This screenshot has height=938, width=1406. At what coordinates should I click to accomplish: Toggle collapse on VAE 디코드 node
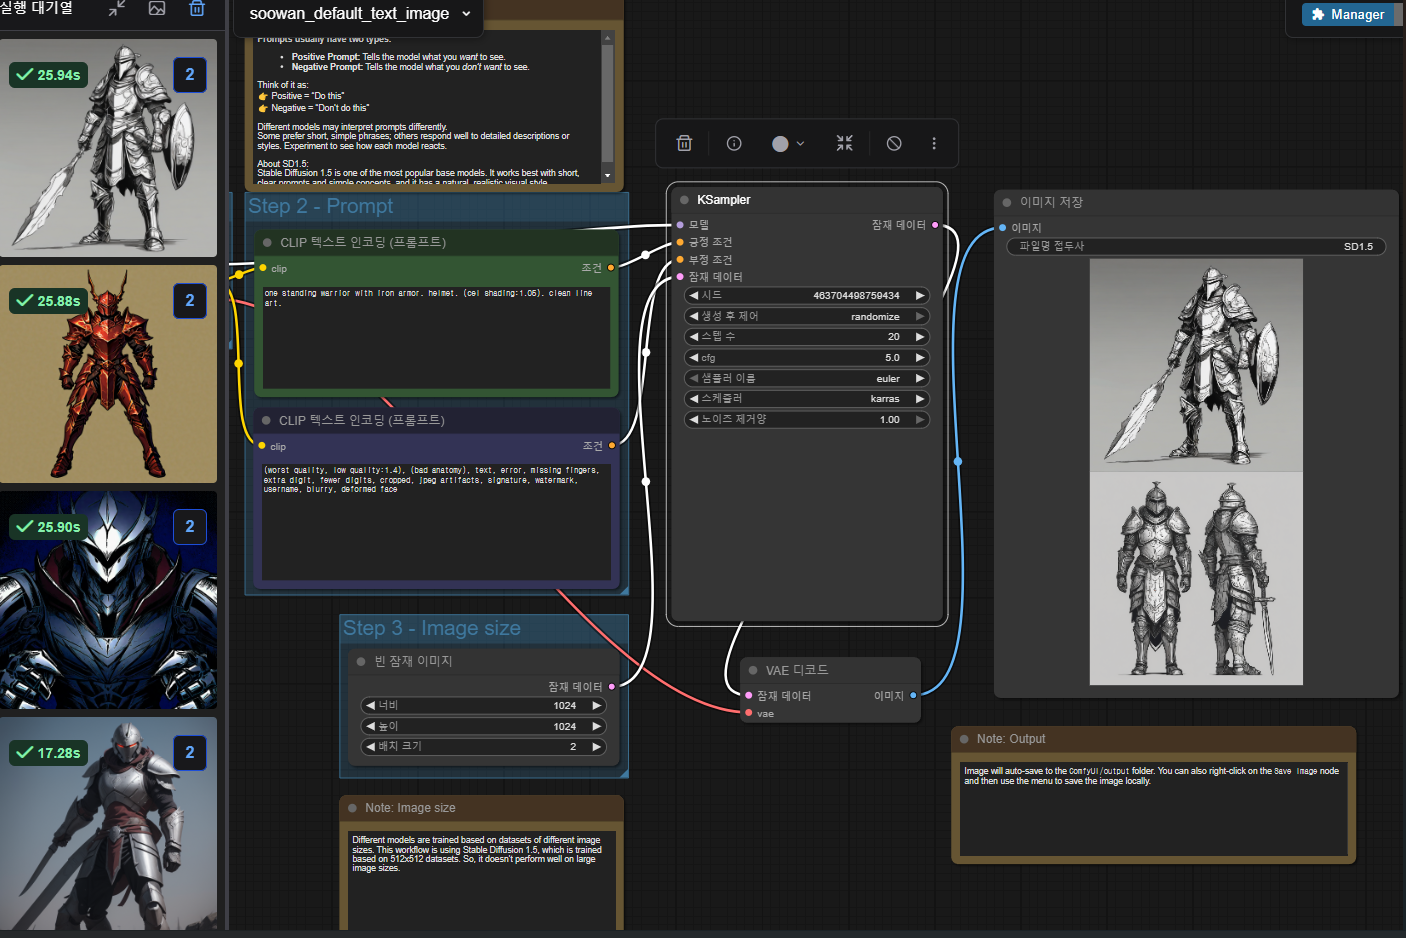pos(753,670)
